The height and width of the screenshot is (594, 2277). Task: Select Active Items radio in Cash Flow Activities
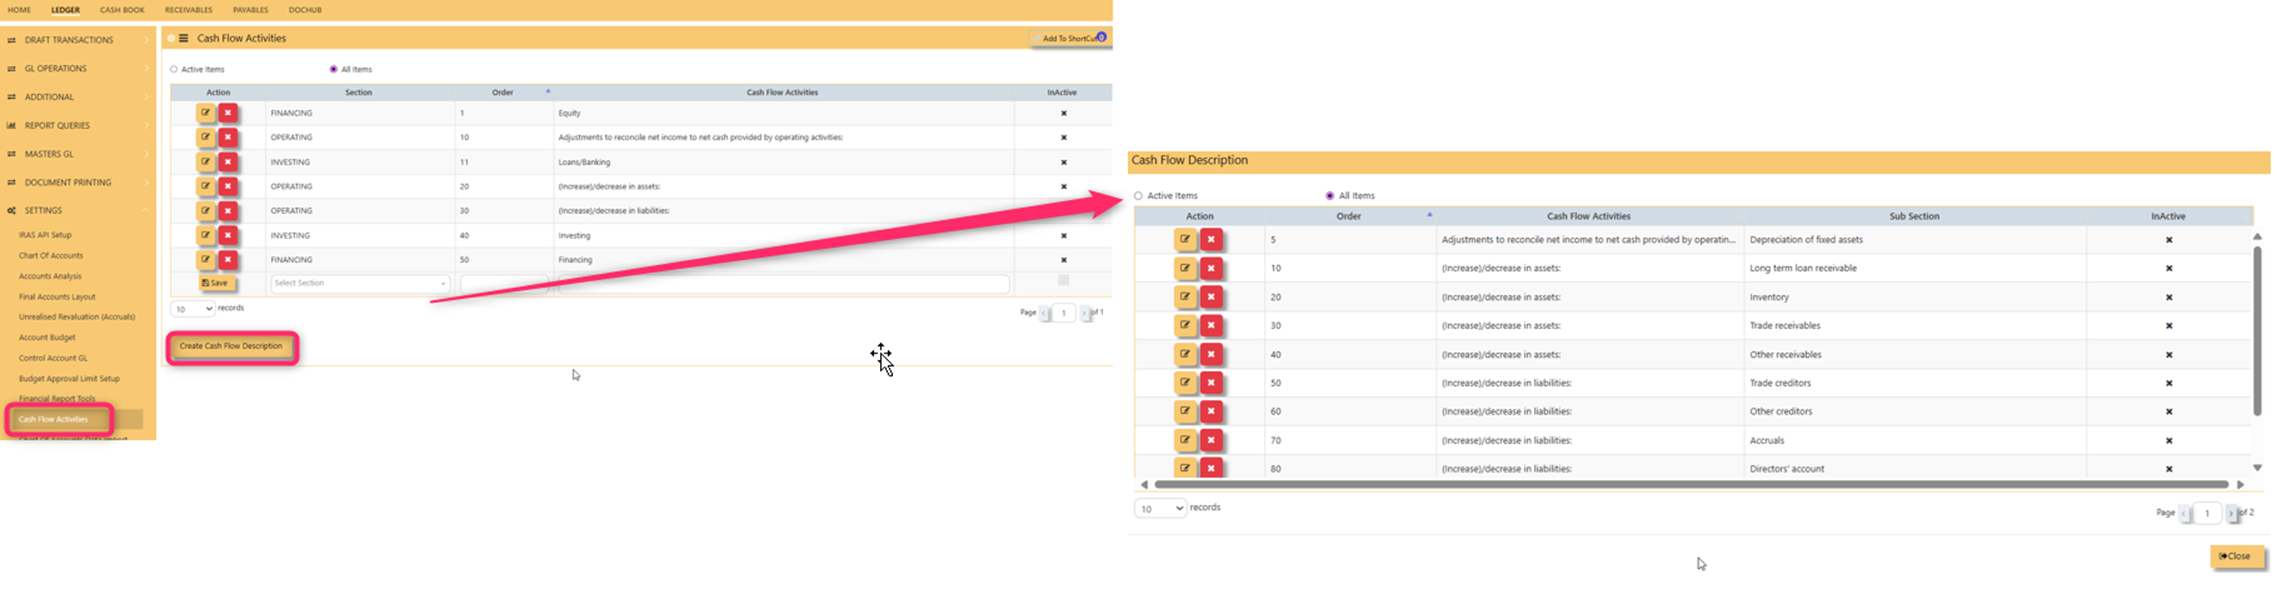click(x=174, y=69)
